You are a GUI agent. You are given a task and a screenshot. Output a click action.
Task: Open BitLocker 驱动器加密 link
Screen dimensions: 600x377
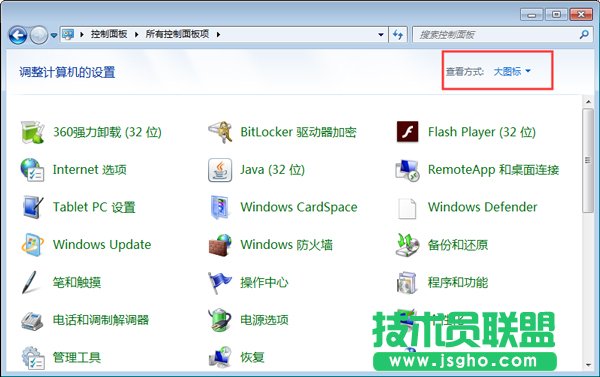(298, 132)
